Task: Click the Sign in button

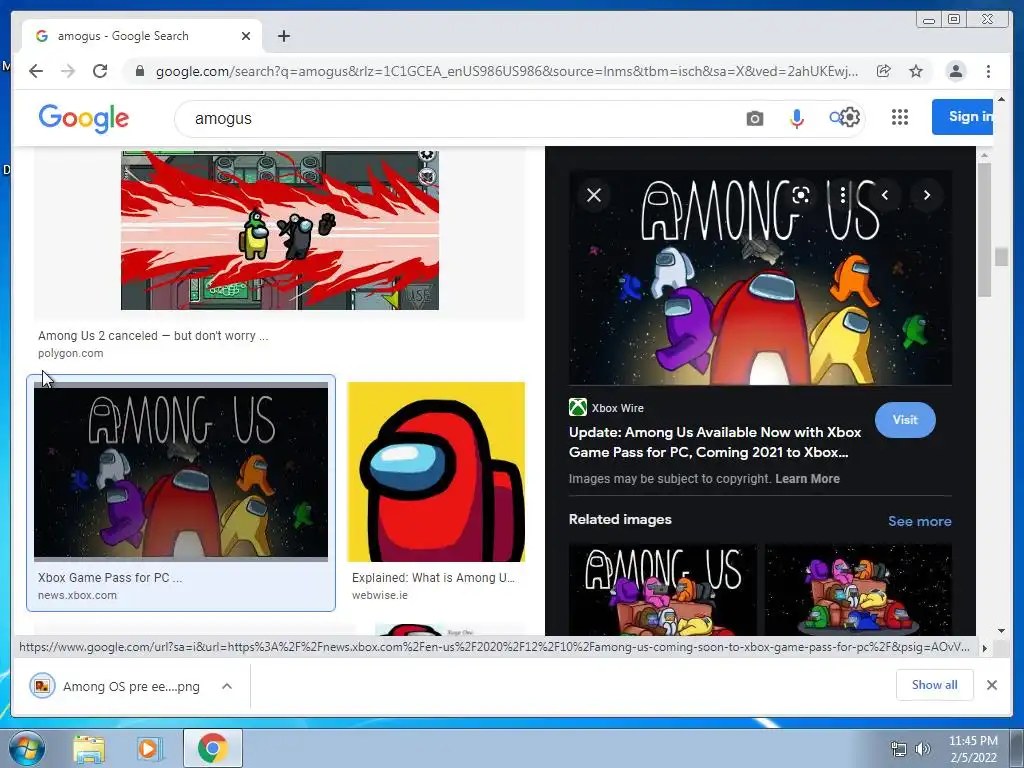Action: coord(963,117)
